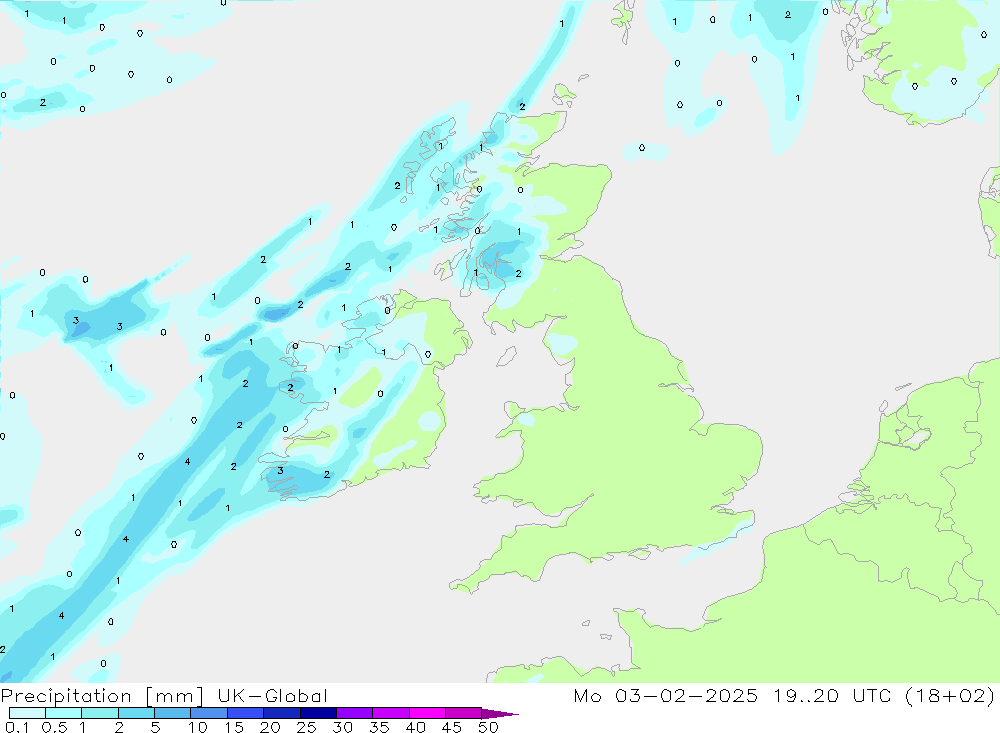This screenshot has height=733, width=1000.
Task: Select the 40–45 mm magenta legend swatch
Action: (427, 713)
